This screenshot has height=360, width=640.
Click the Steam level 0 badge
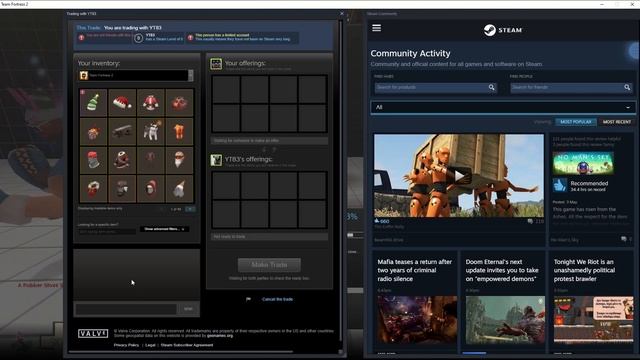[x=138, y=38]
